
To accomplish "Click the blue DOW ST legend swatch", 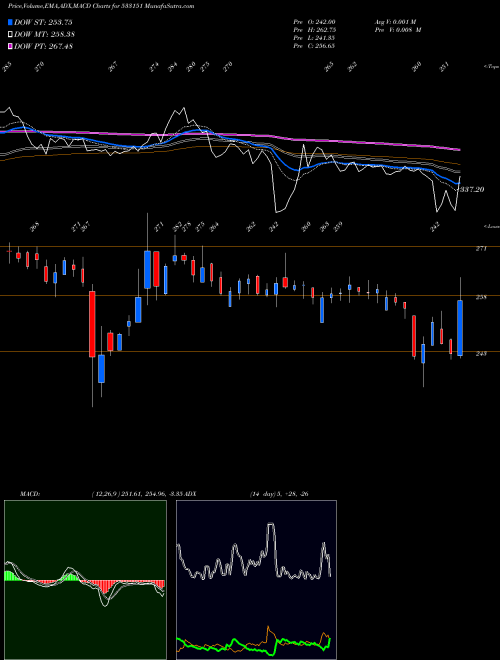I will (11, 22).
